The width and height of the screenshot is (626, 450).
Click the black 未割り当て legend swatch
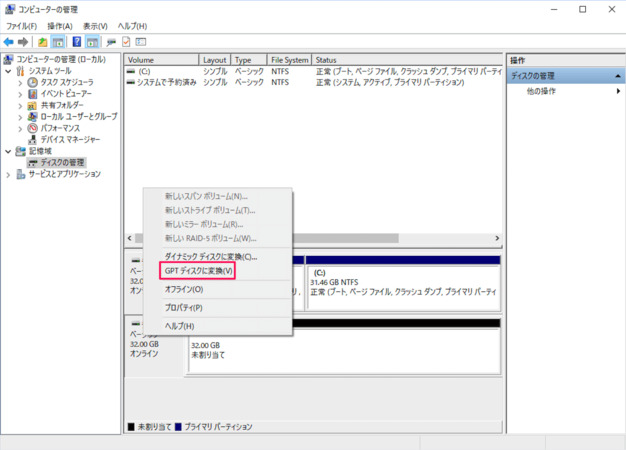click(131, 427)
